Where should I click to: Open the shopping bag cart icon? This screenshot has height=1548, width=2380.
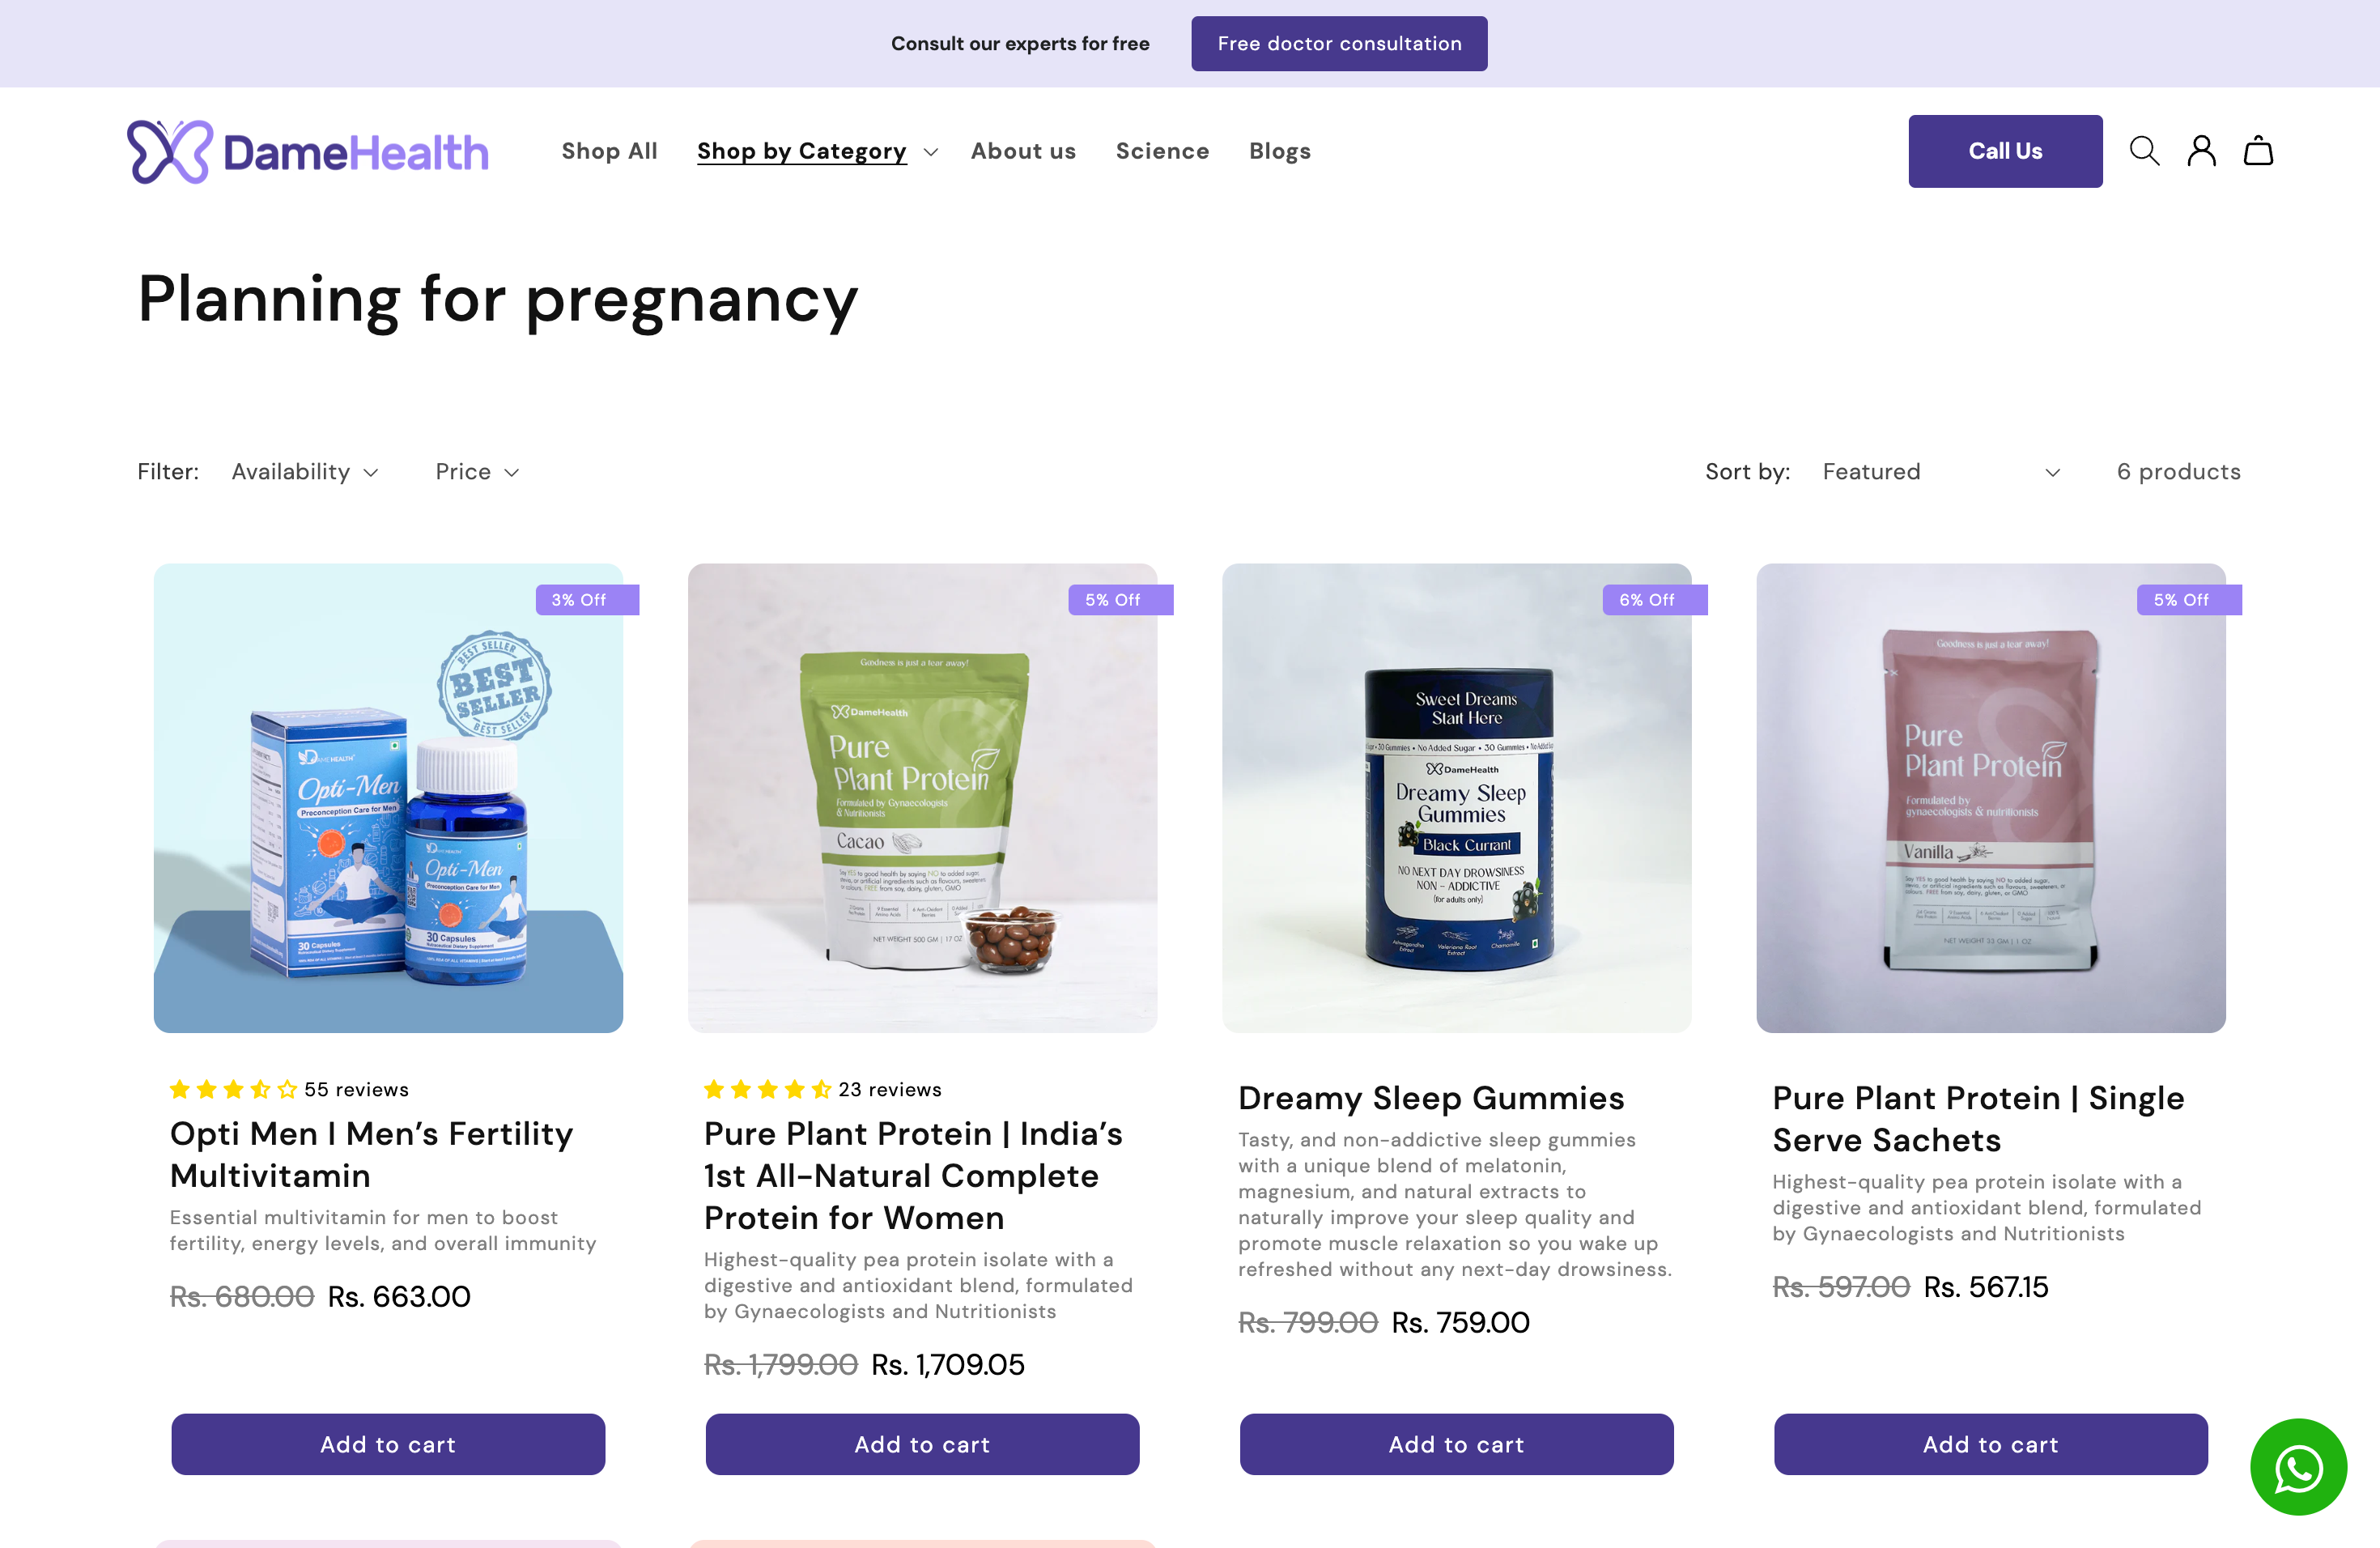click(x=2258, y=151)
